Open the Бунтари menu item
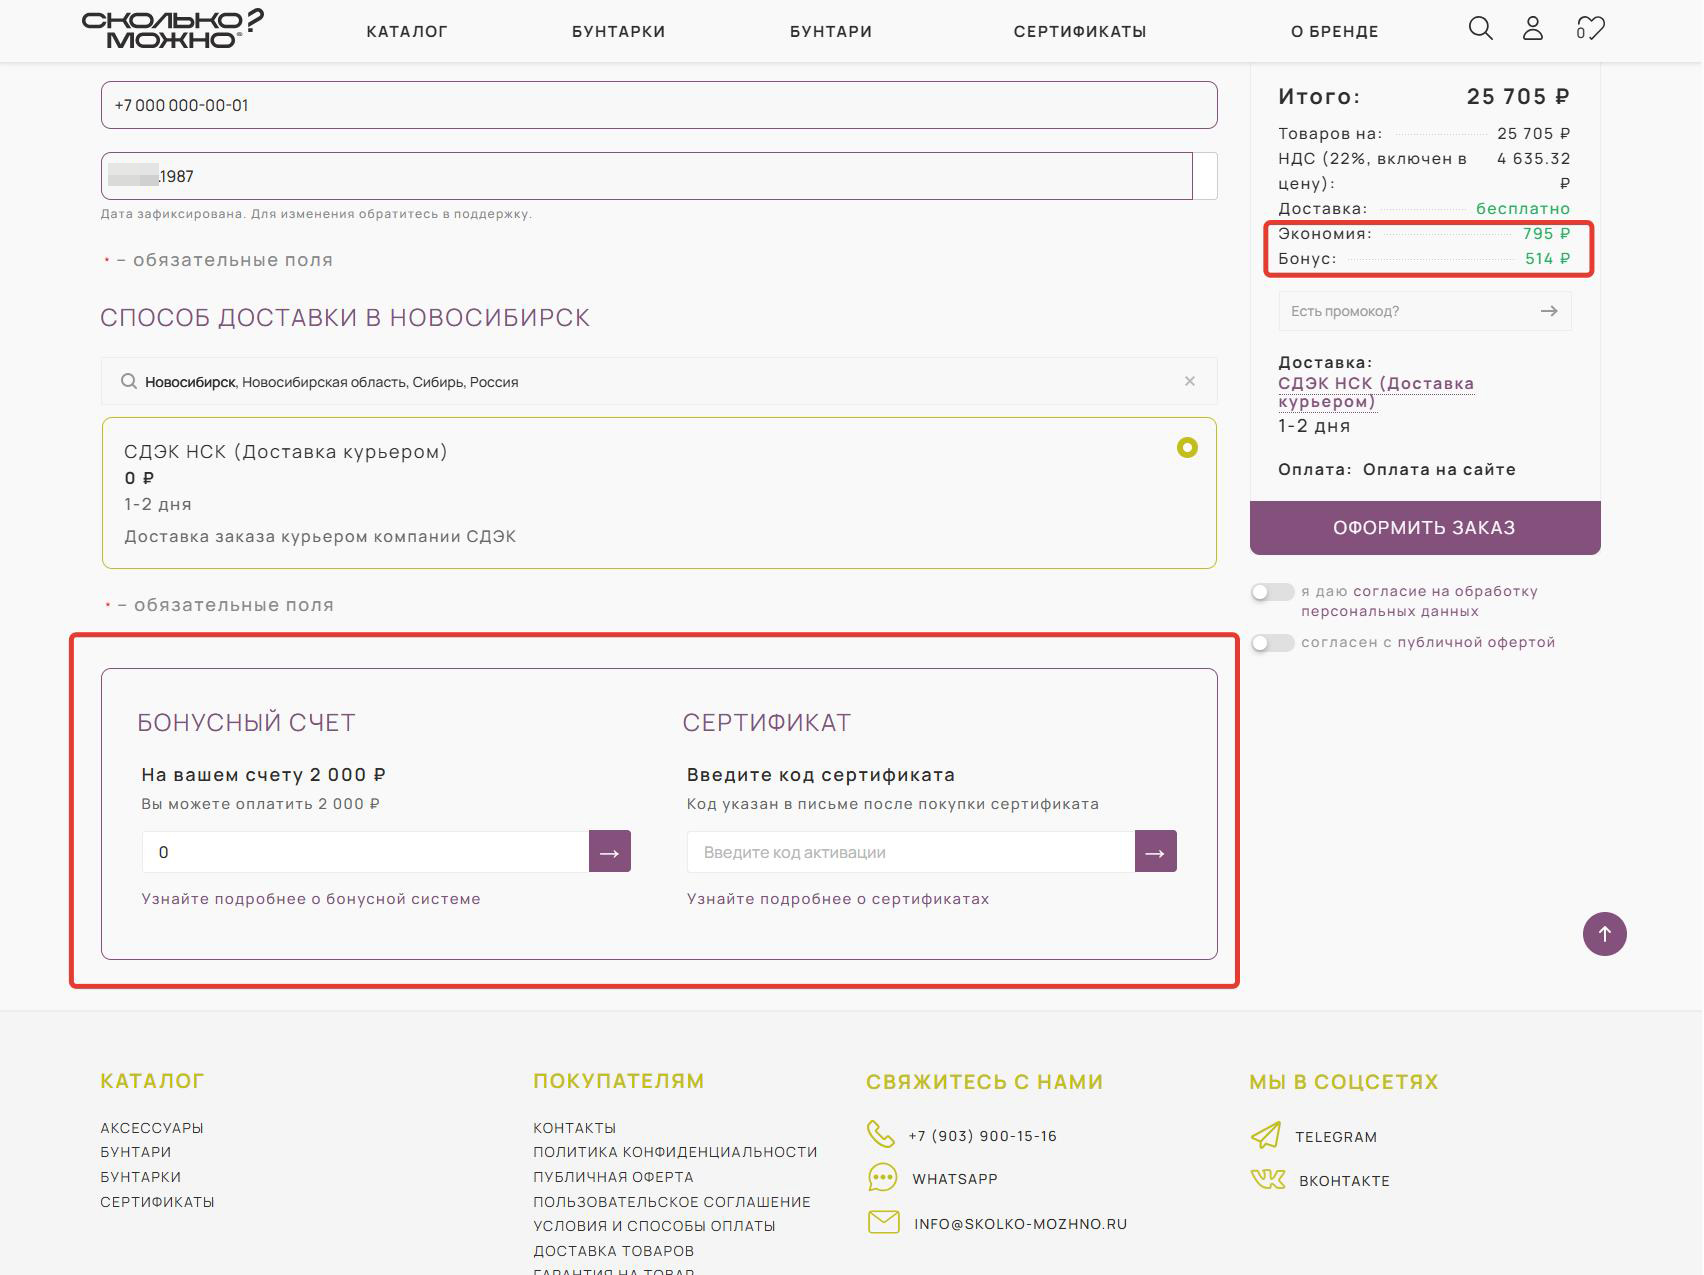 831,31
